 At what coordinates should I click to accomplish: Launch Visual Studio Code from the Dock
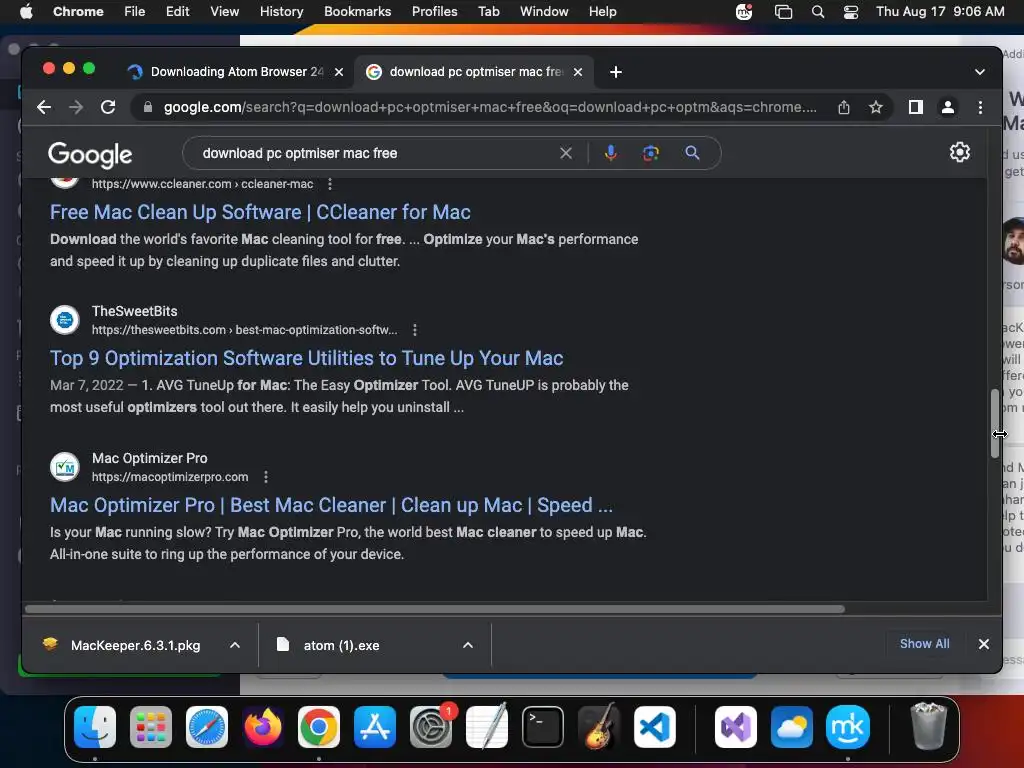pos(655,727)
